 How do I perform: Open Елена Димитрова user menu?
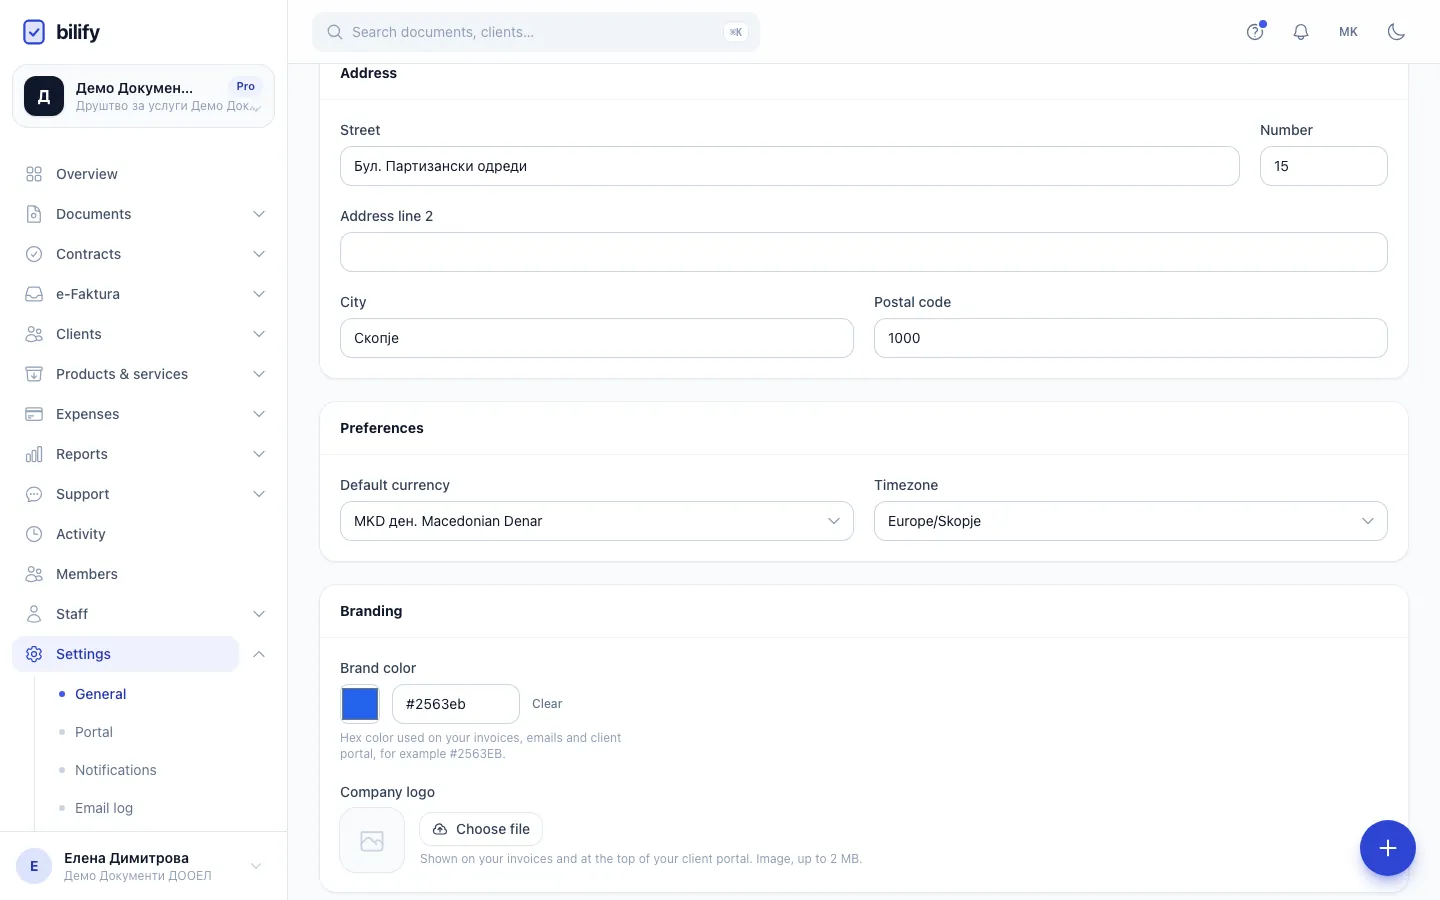tap(143, 866)
